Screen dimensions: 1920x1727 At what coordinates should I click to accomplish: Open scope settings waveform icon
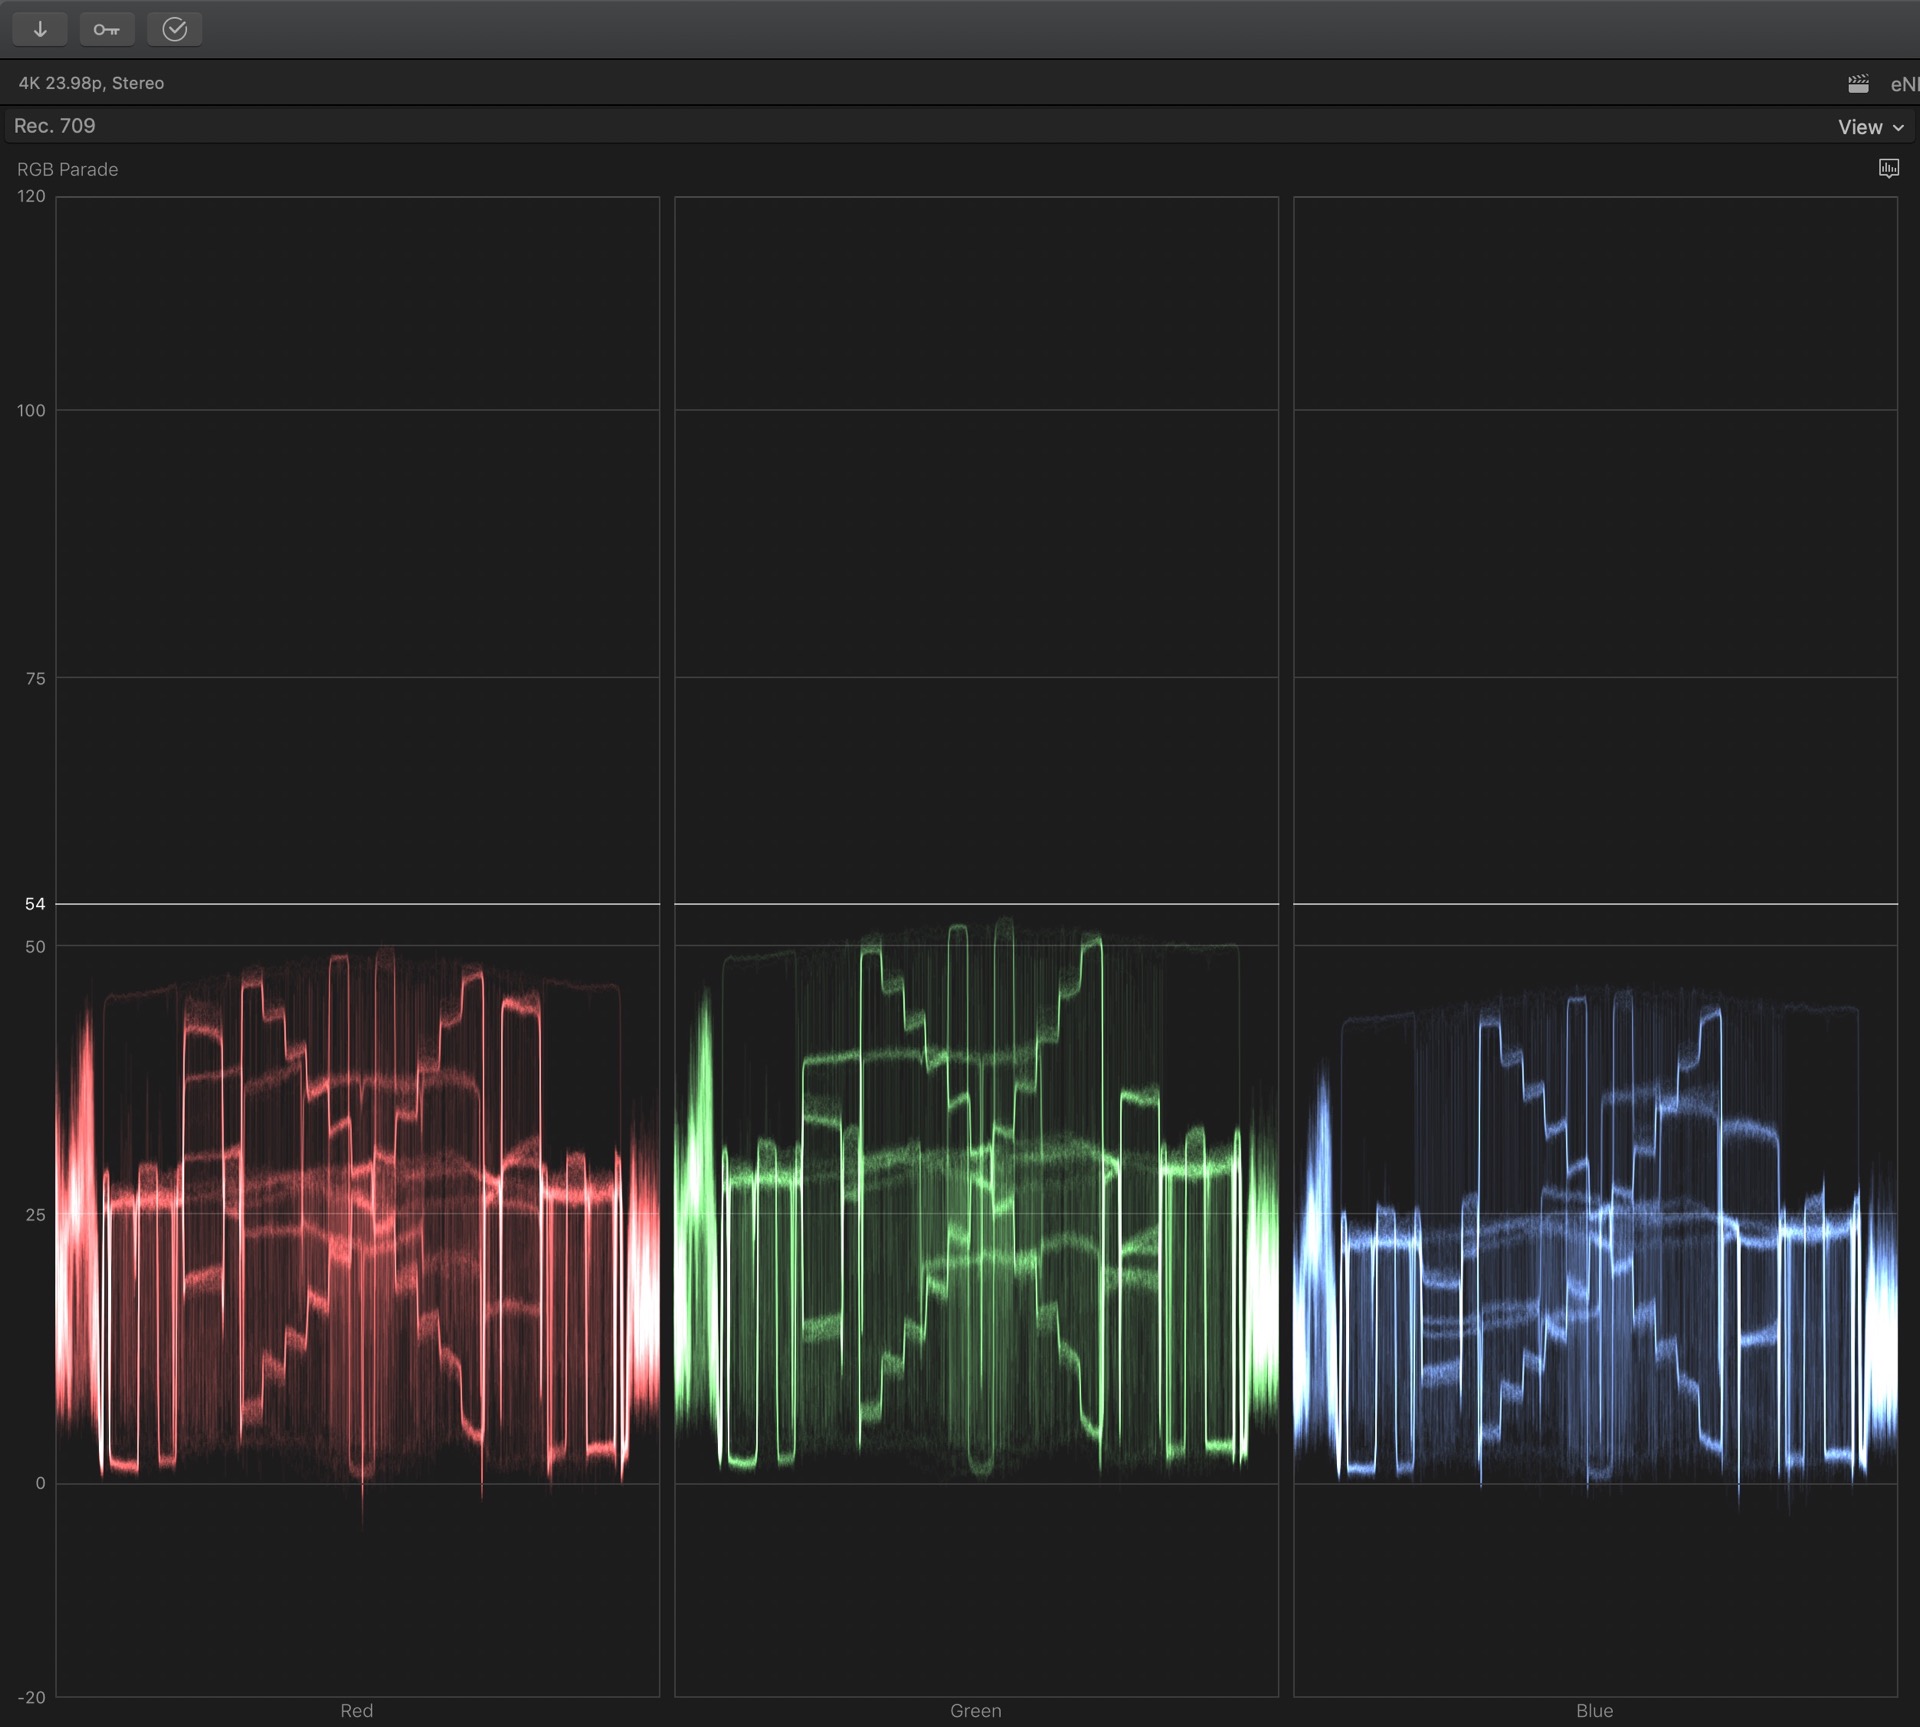[1888, 168]
